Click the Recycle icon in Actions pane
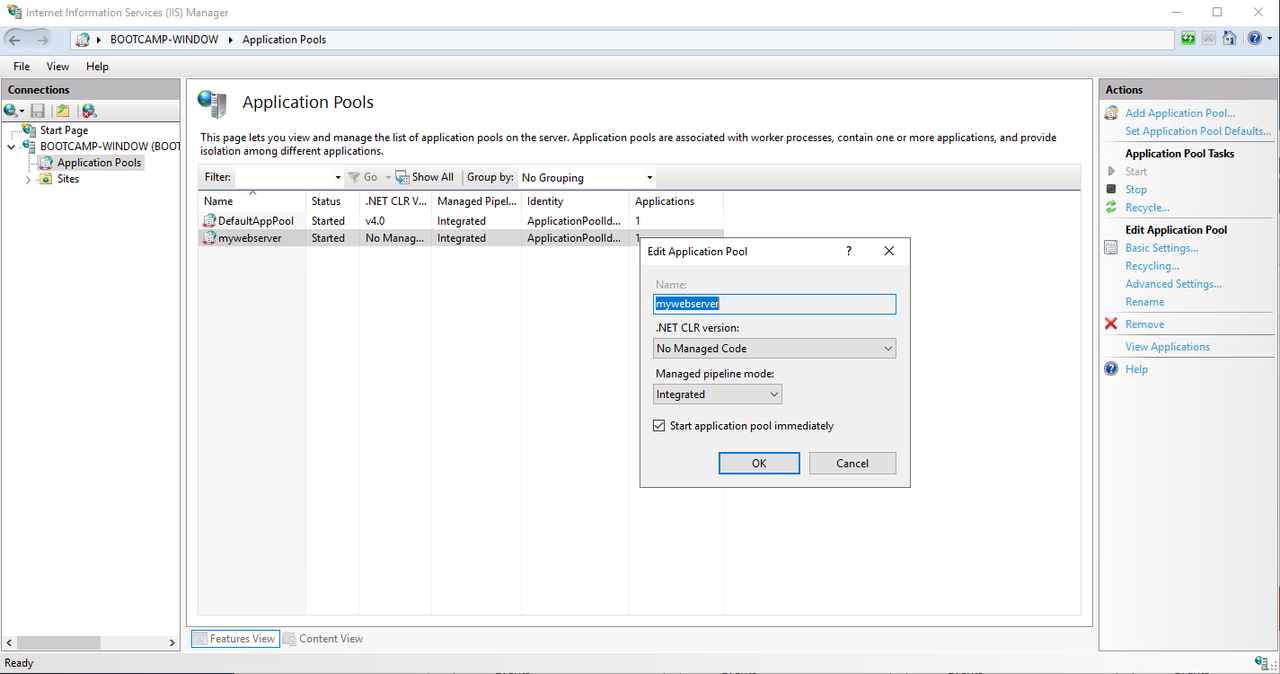1280x674 pixels. pyautogui.click(x=1111, y=207)
